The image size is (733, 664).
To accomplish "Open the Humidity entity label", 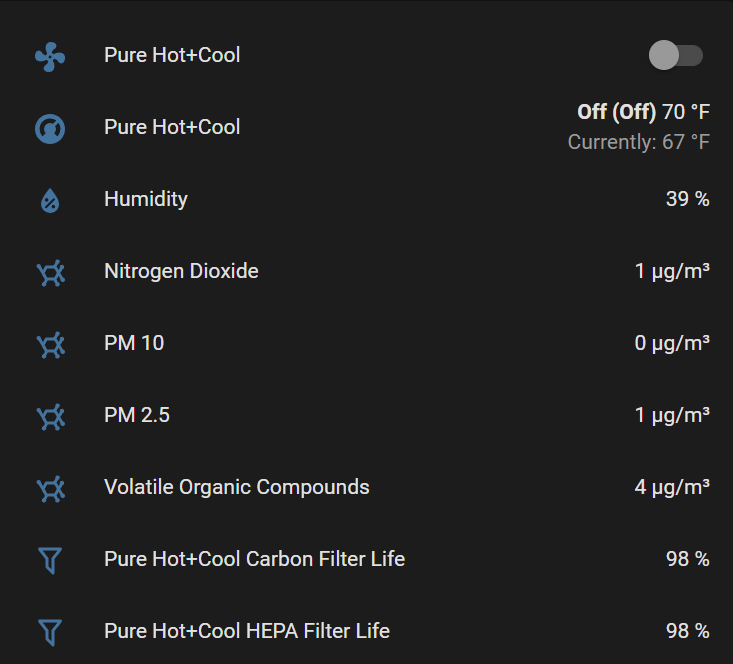I will (146, 200).
